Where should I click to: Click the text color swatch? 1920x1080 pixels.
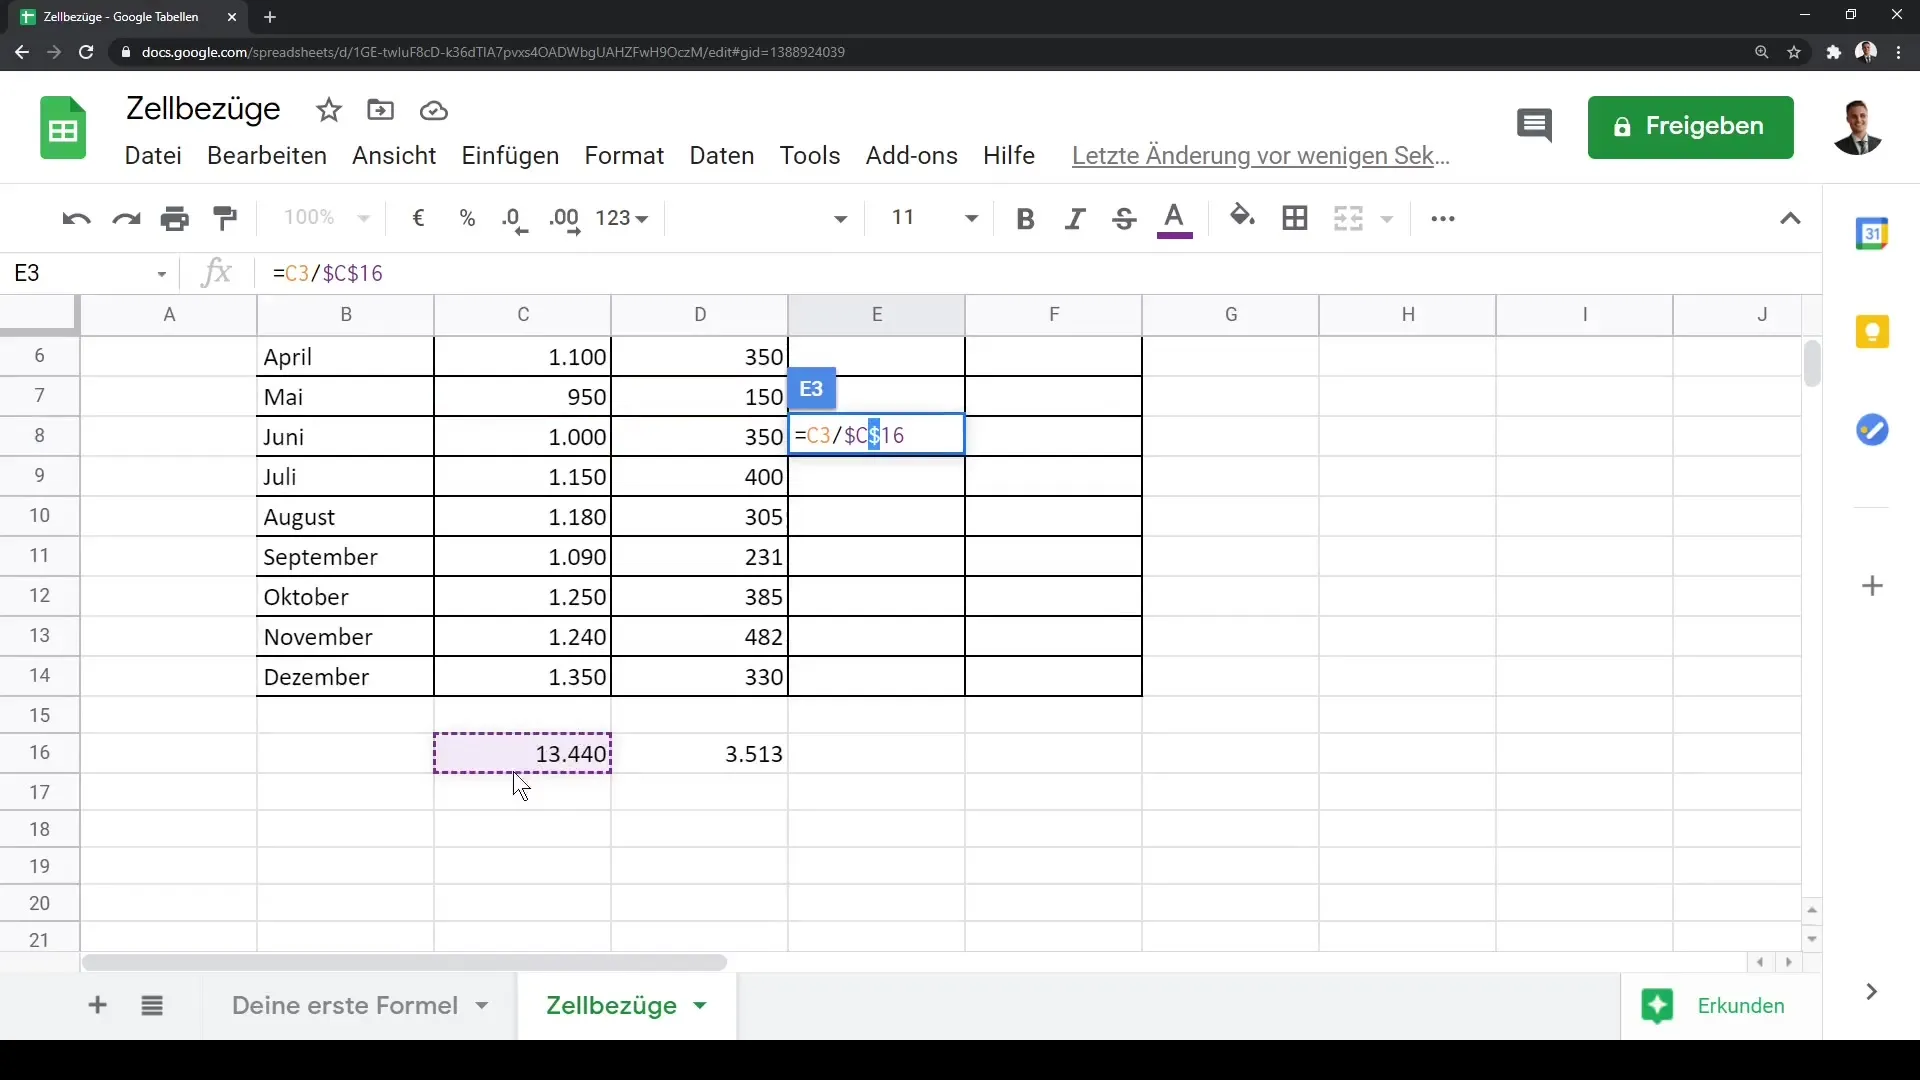(x=1175, y=237)
